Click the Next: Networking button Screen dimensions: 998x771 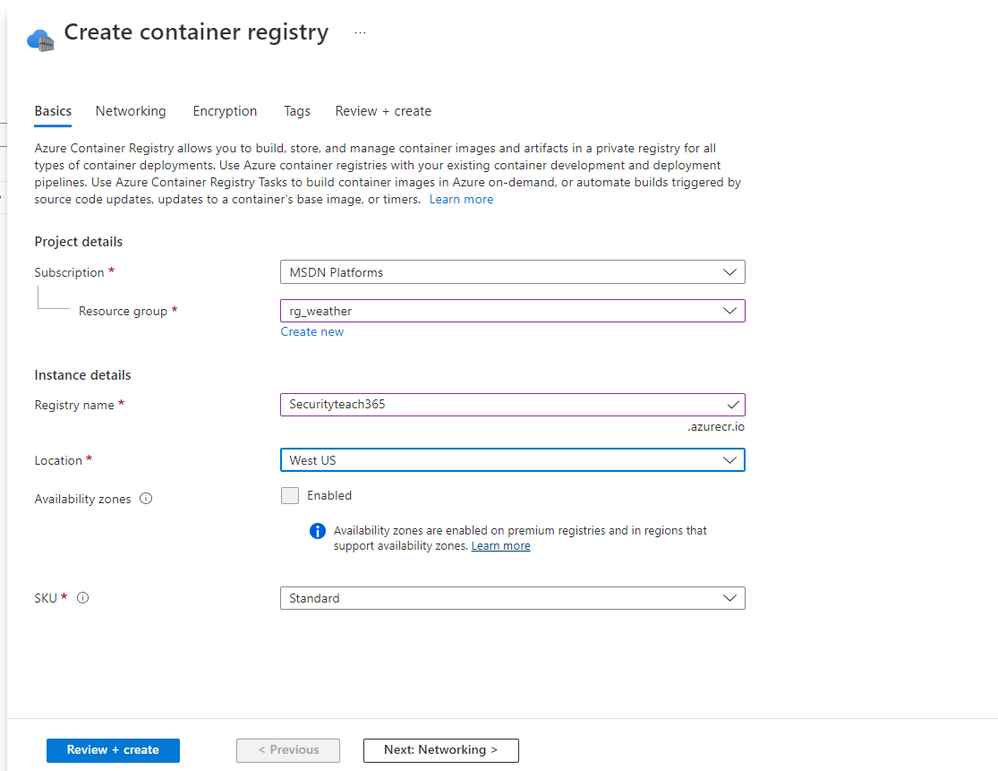pyautogui.click(x=441, y=750)
